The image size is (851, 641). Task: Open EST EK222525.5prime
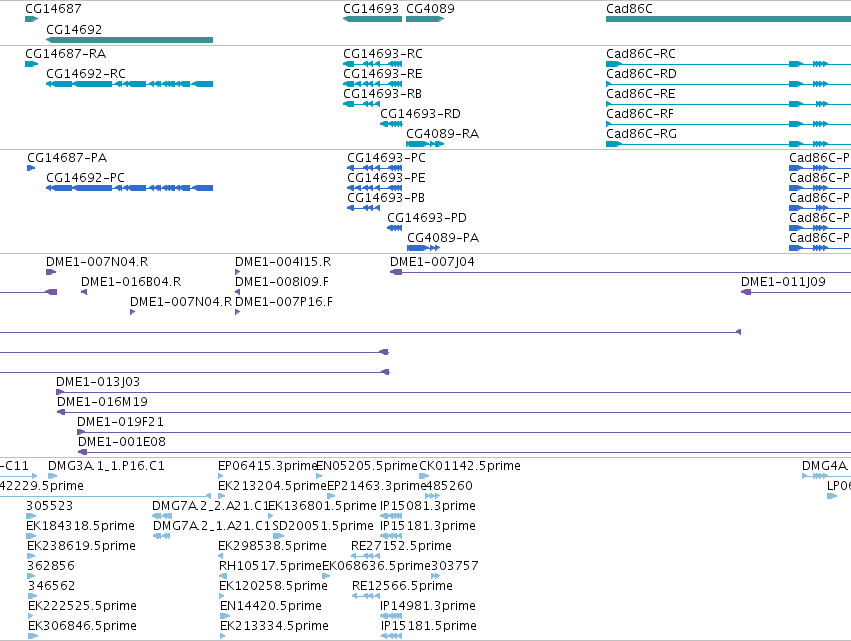(82, 607)
